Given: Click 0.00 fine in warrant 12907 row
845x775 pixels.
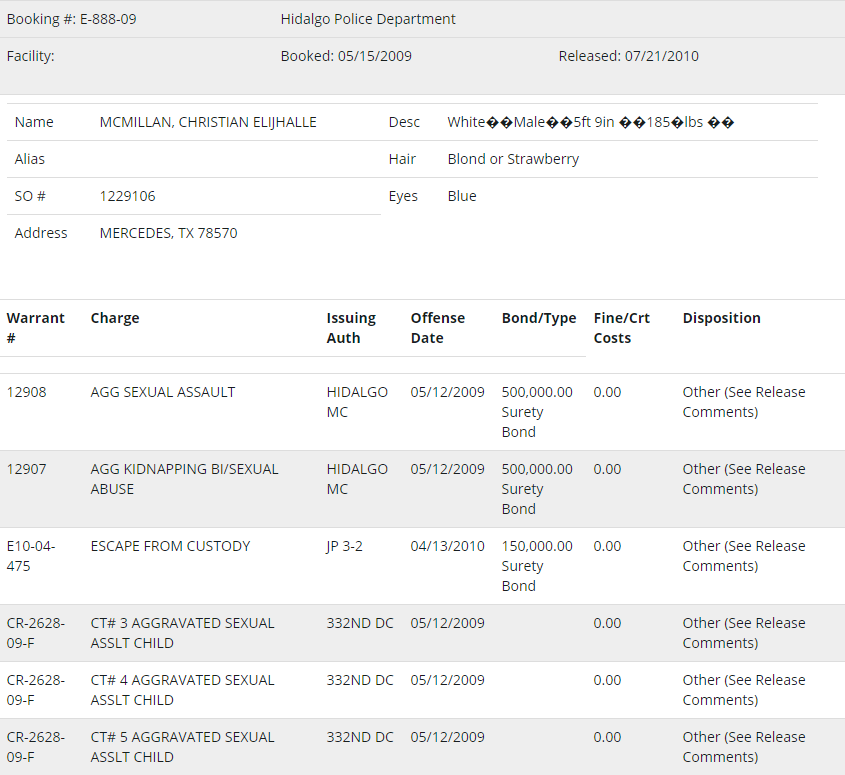Looking at the screenshot, I should [x=607, y=469].
